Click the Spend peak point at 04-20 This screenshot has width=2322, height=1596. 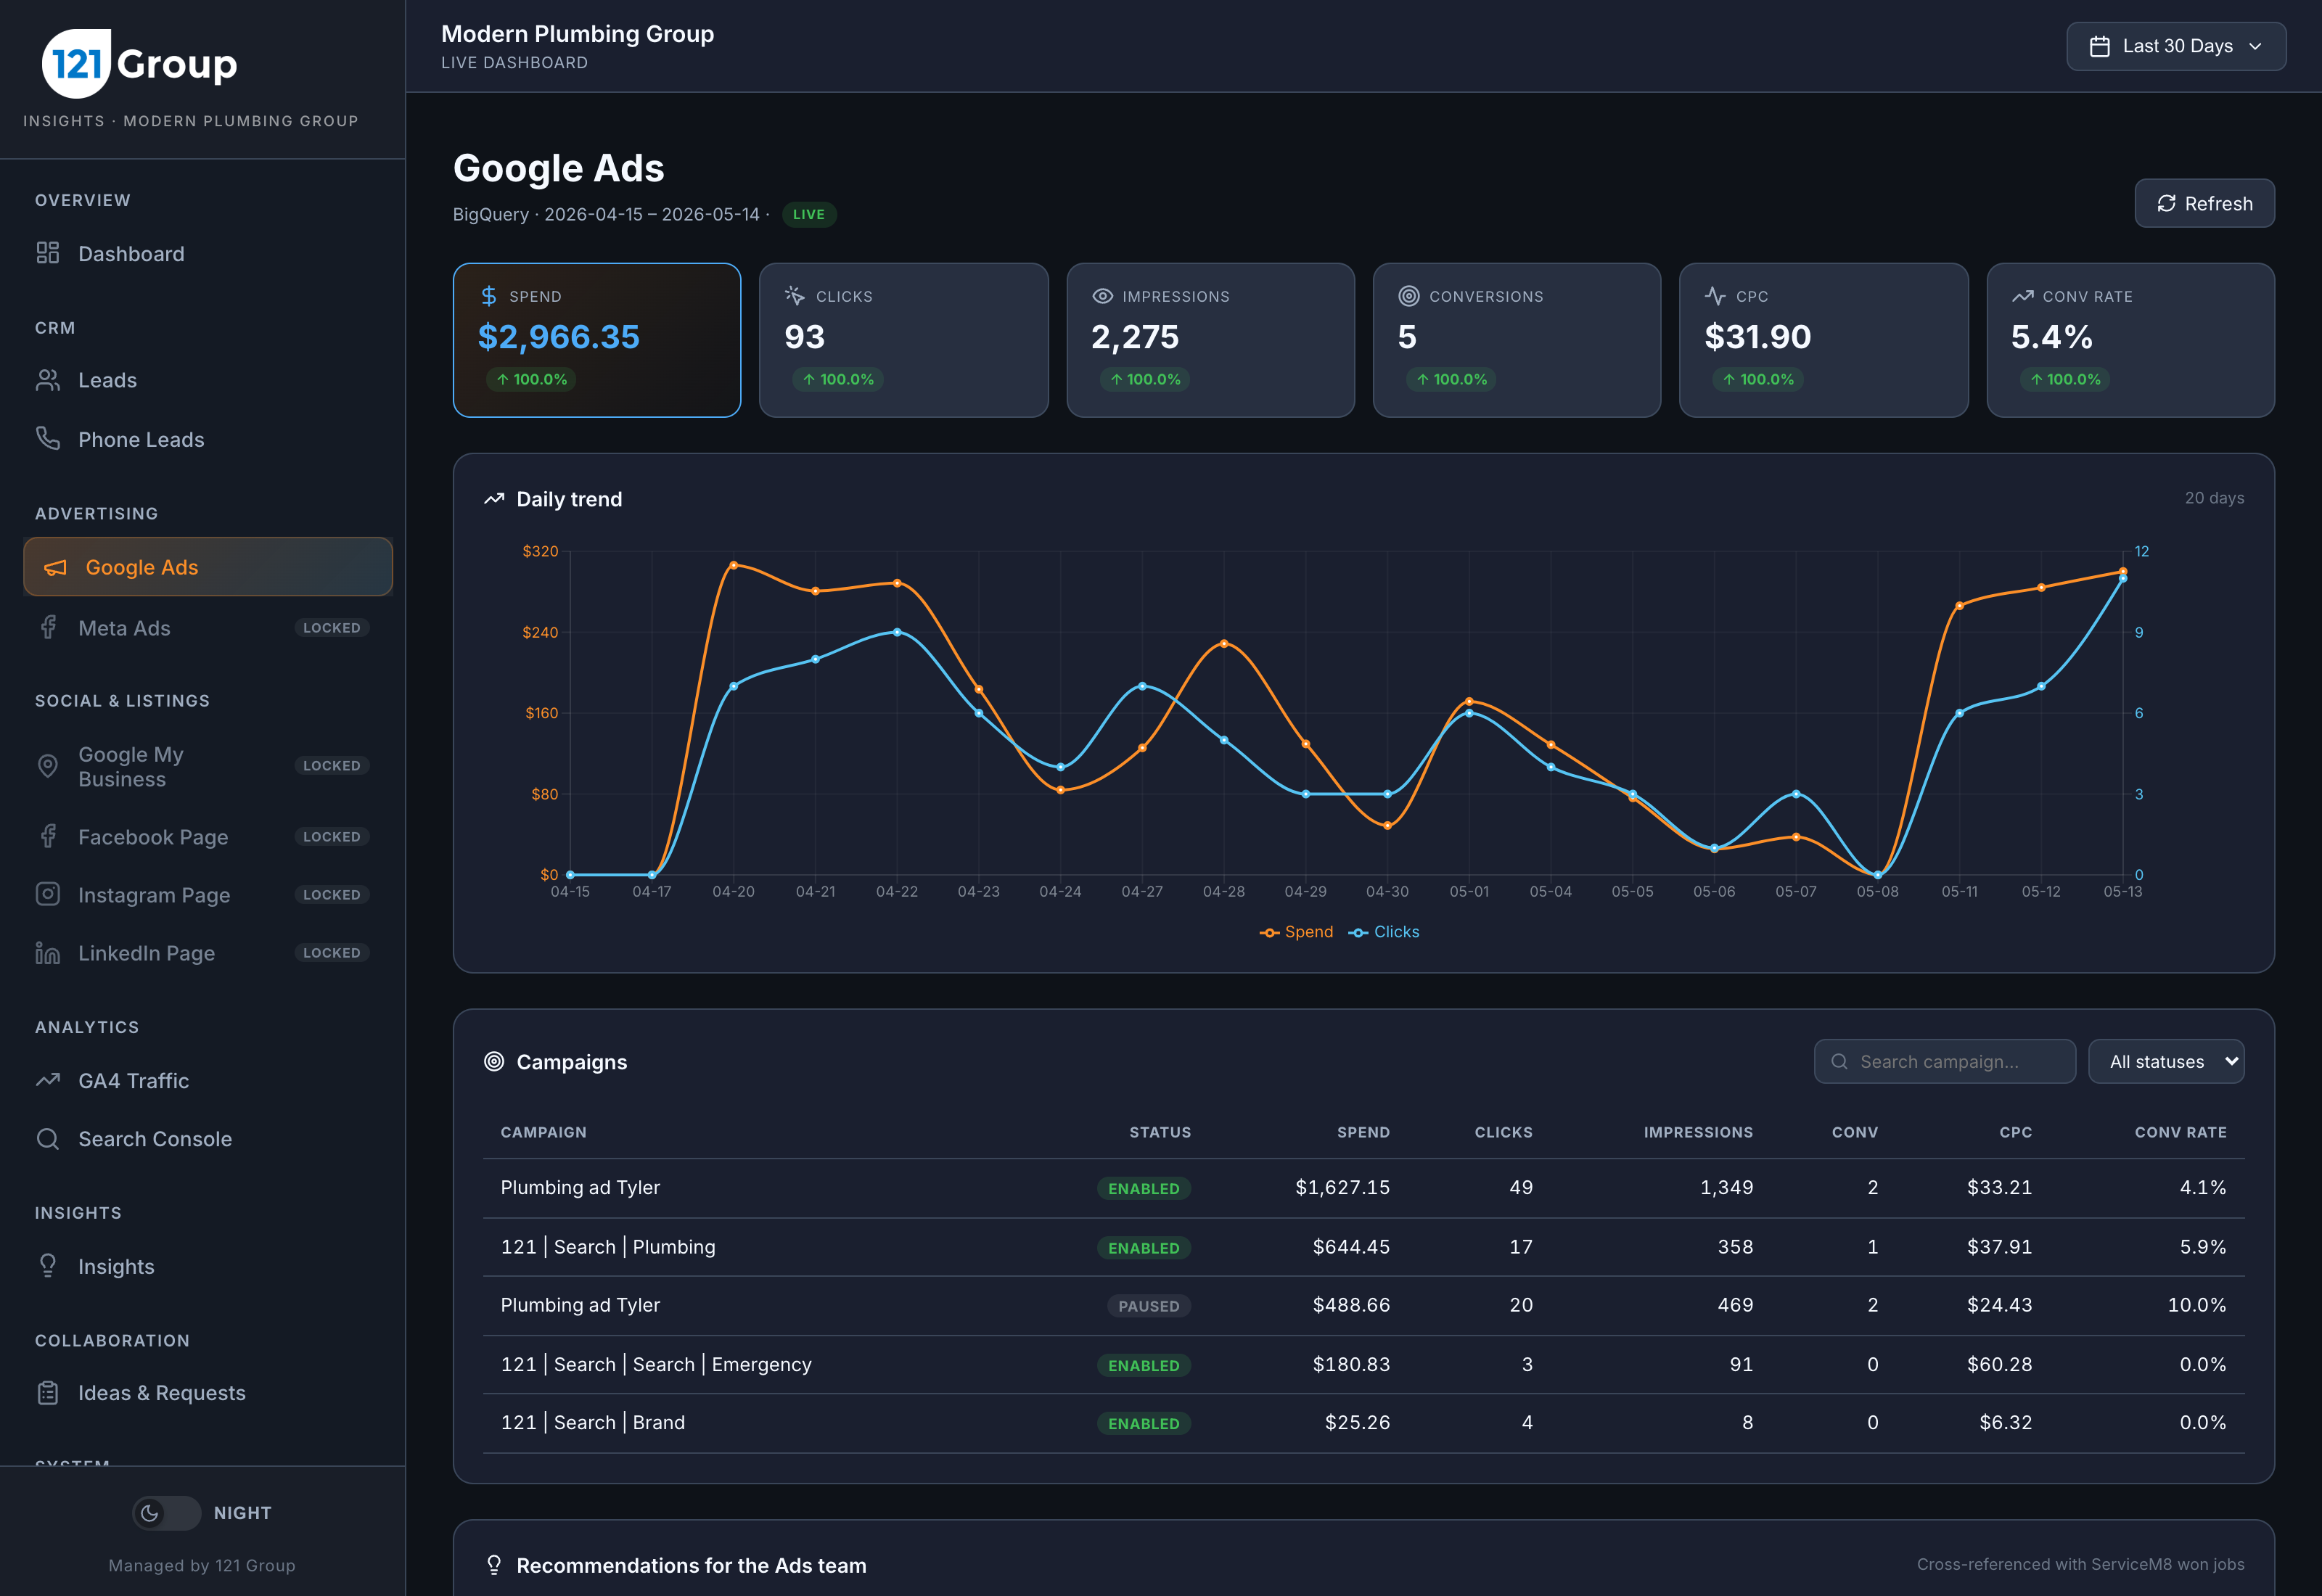pyautogui.click(x=733, y=565)
